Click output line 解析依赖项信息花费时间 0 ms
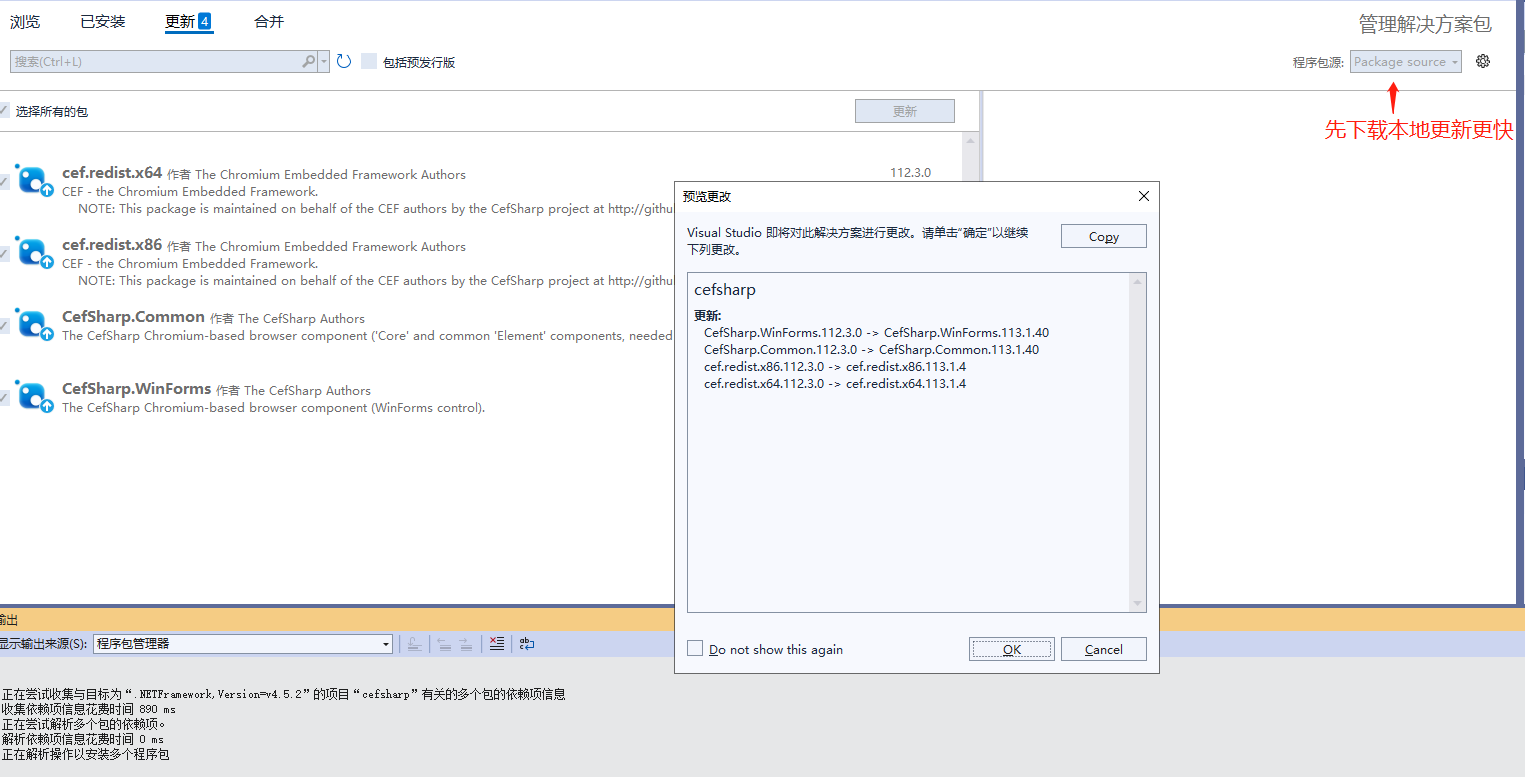The image size is (1525, 777). [82, 739]
